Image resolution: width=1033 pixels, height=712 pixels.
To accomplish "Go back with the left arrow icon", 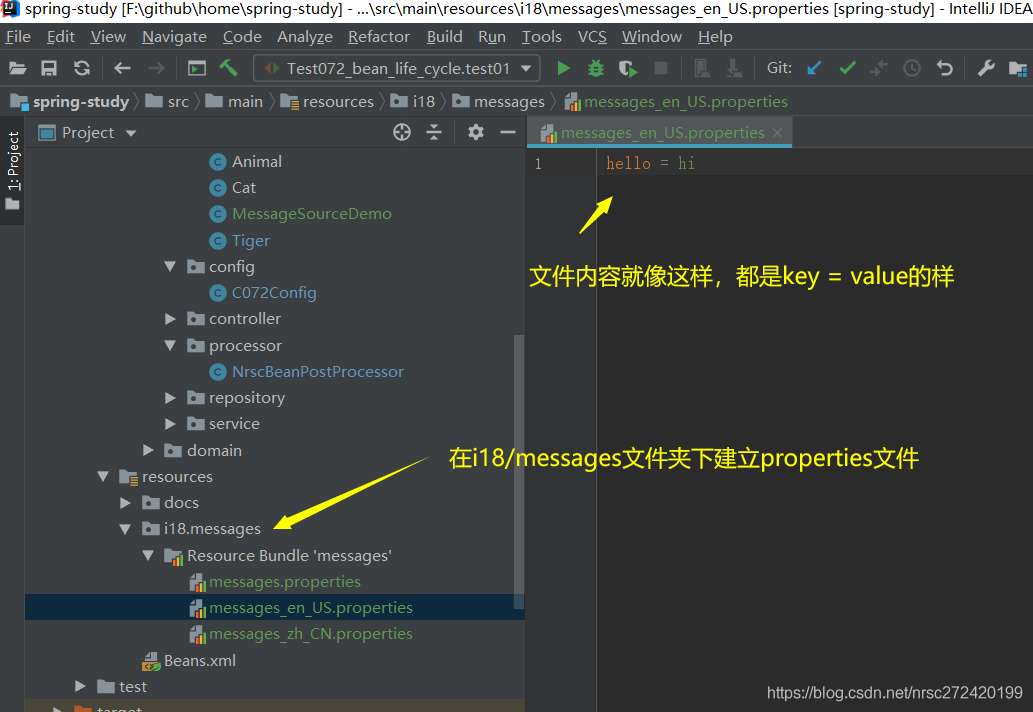I will pyautogui.click(x=123, y=68).
